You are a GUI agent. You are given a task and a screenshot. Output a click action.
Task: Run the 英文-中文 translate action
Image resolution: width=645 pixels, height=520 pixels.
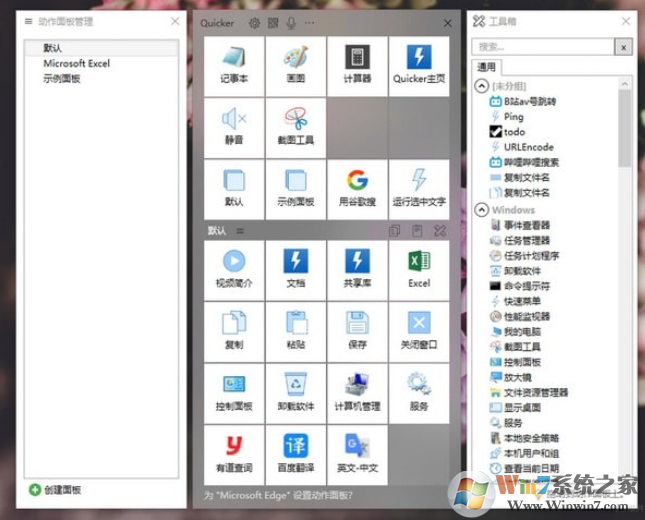(x=357, y=455)
